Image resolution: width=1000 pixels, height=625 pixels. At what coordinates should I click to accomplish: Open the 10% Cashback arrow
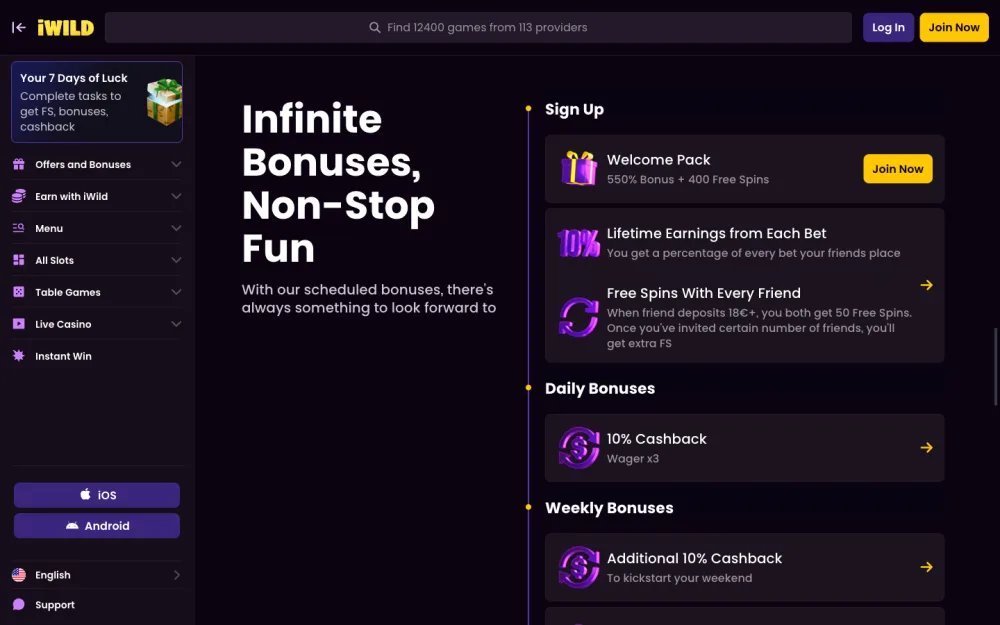click(x=927, y=448)
